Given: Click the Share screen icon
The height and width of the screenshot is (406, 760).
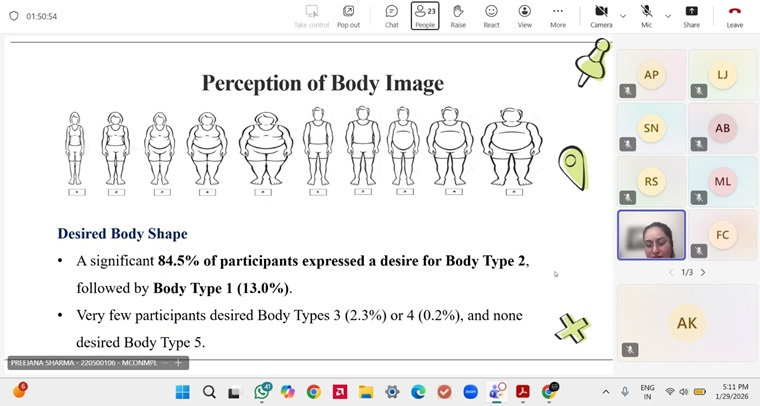Looking at the screenshot, I should point(691,15).
